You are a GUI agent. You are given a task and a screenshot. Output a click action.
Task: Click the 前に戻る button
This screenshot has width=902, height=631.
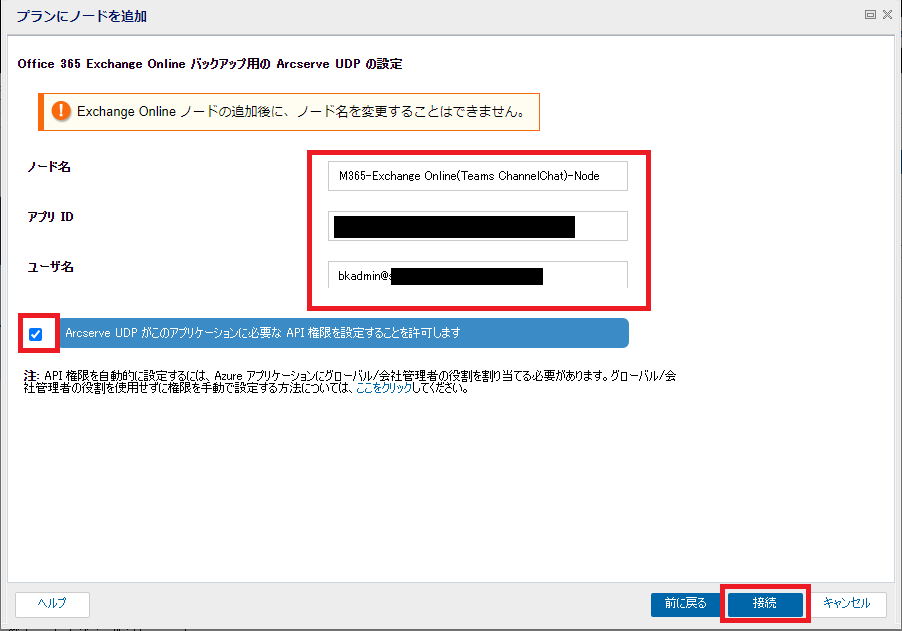(686, 604)
